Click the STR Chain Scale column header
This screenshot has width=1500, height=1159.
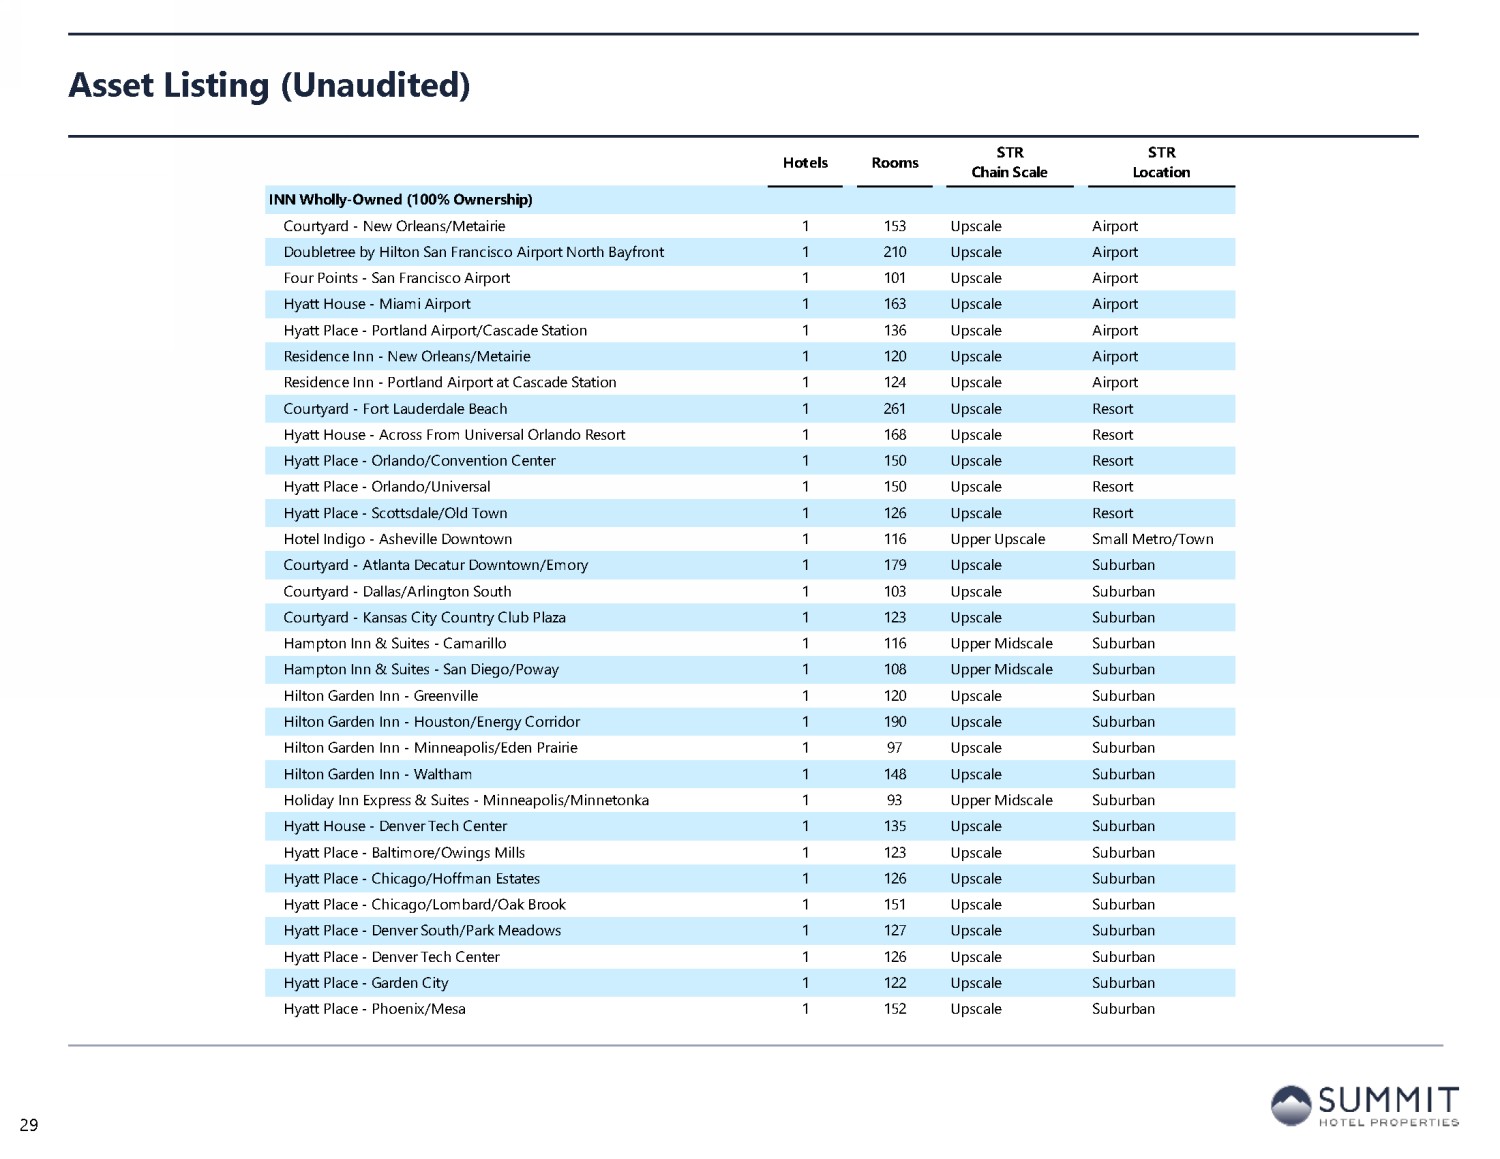pos(1009,163)
